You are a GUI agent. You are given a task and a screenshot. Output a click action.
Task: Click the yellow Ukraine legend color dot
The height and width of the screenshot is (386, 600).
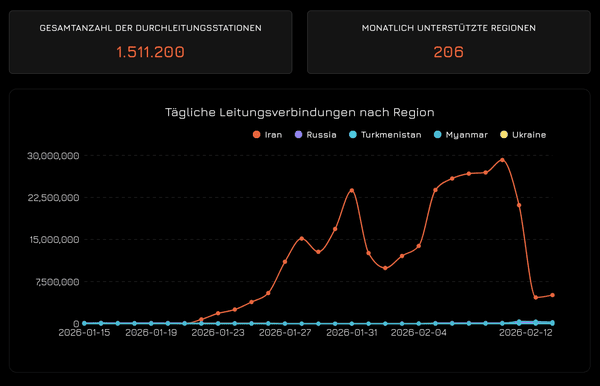click(504, 135)
